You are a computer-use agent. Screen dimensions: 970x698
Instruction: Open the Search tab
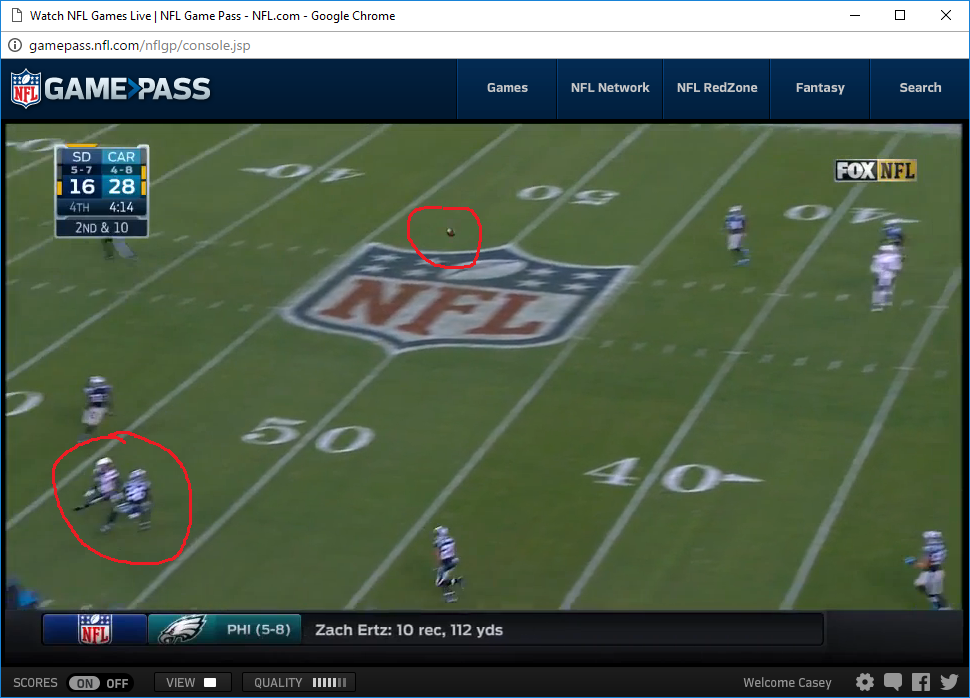point(920,88)
